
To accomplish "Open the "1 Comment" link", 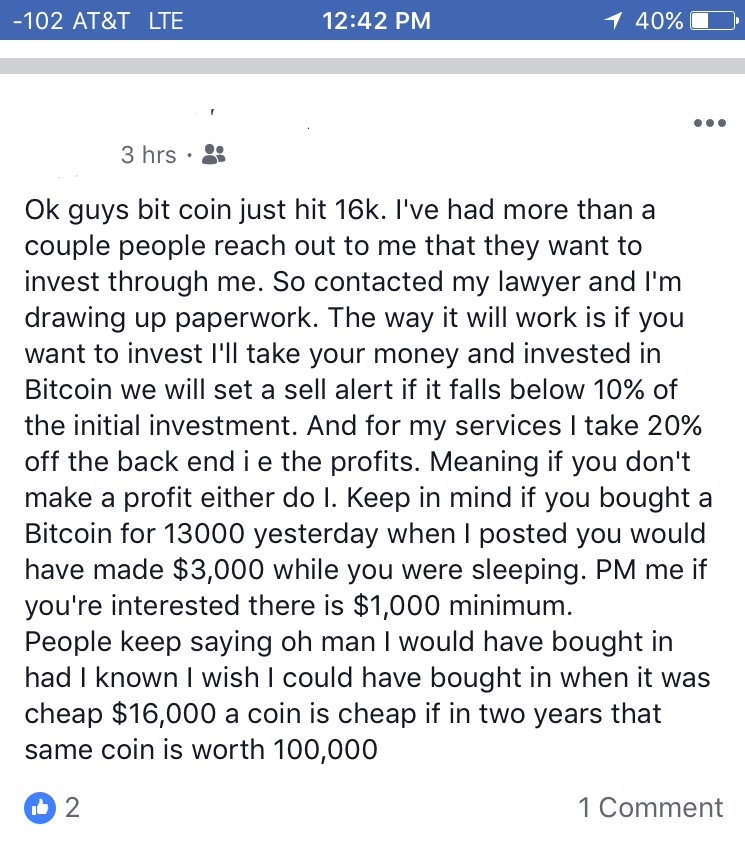I will pyautogui.click(x=650, y=807).
